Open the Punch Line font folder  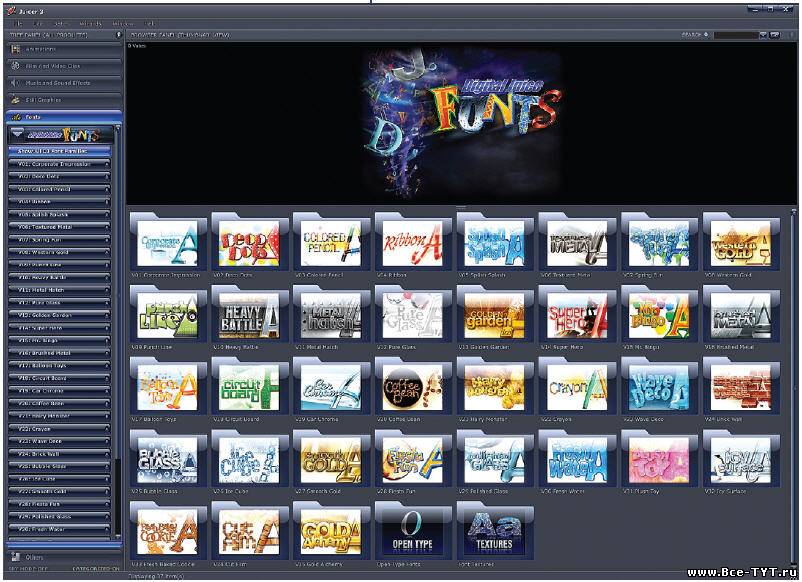point(168,315)
